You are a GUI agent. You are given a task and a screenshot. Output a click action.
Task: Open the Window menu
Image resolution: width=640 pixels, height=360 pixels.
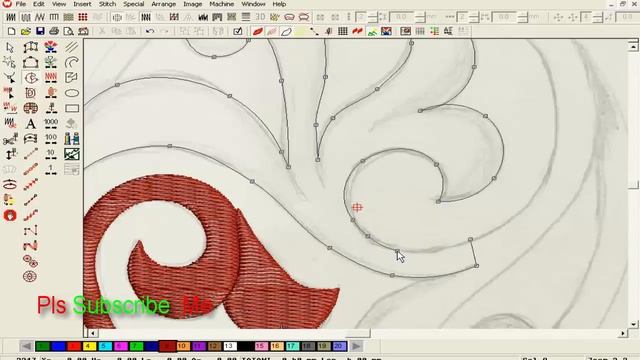coord(253,4)
